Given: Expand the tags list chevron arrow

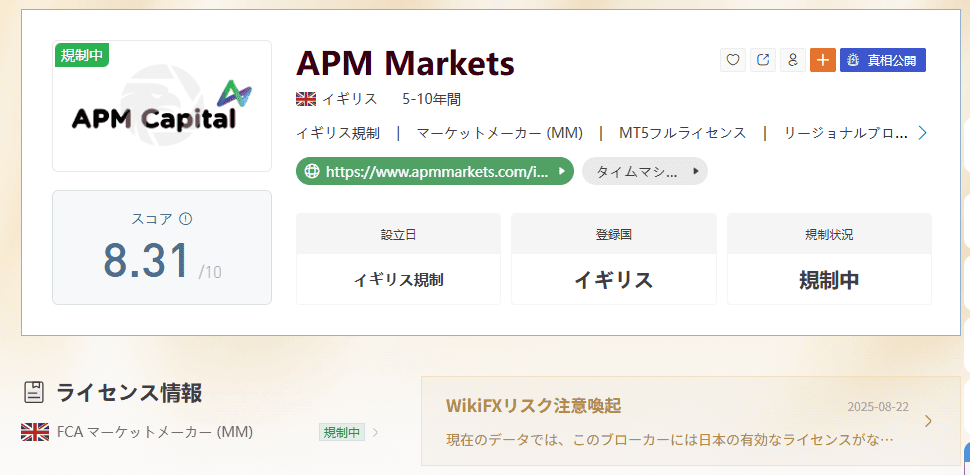Looking at the screenshot, I should (922, 133).
